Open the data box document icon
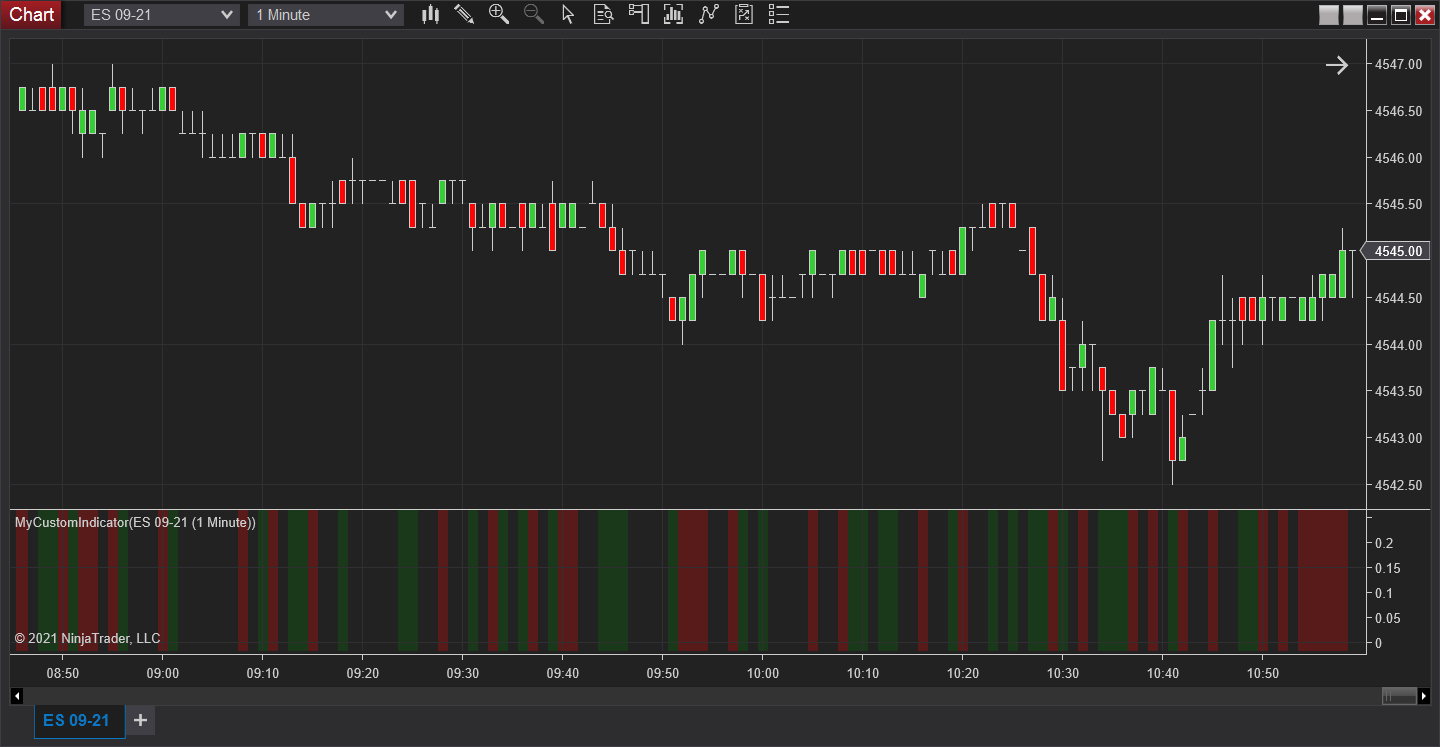The image size is (1440, 747). coord(603,14)
